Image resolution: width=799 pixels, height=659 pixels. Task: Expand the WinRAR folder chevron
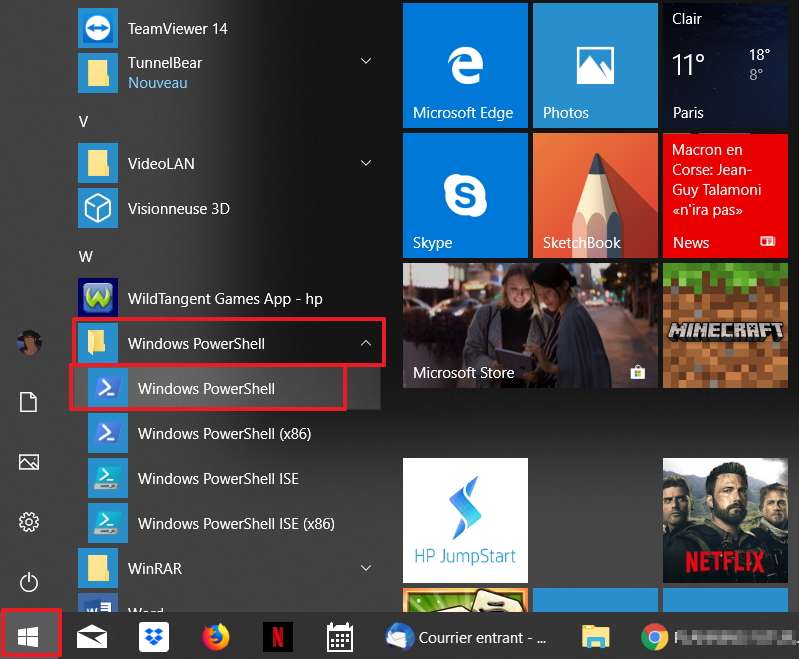(x=366, y=568)
